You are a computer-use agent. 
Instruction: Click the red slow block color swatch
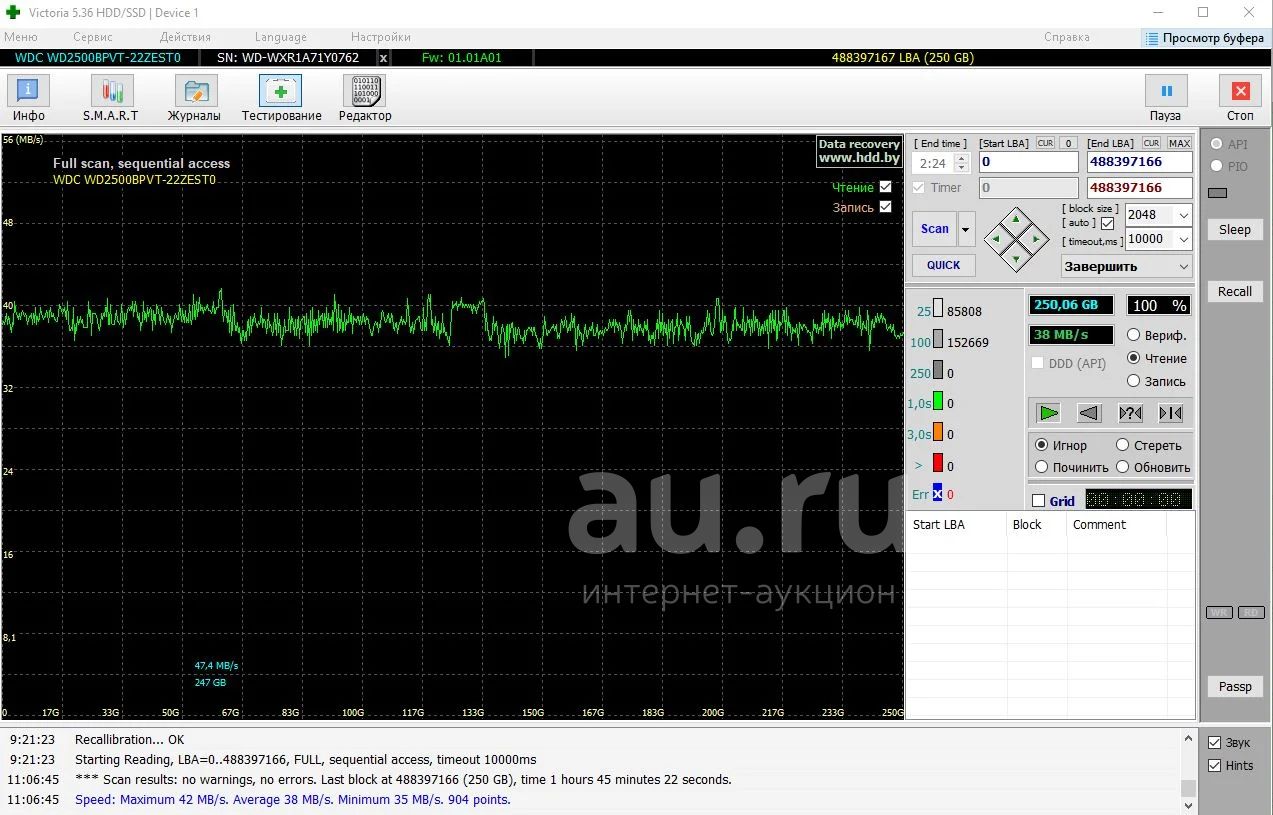click(x=938, y=465)
